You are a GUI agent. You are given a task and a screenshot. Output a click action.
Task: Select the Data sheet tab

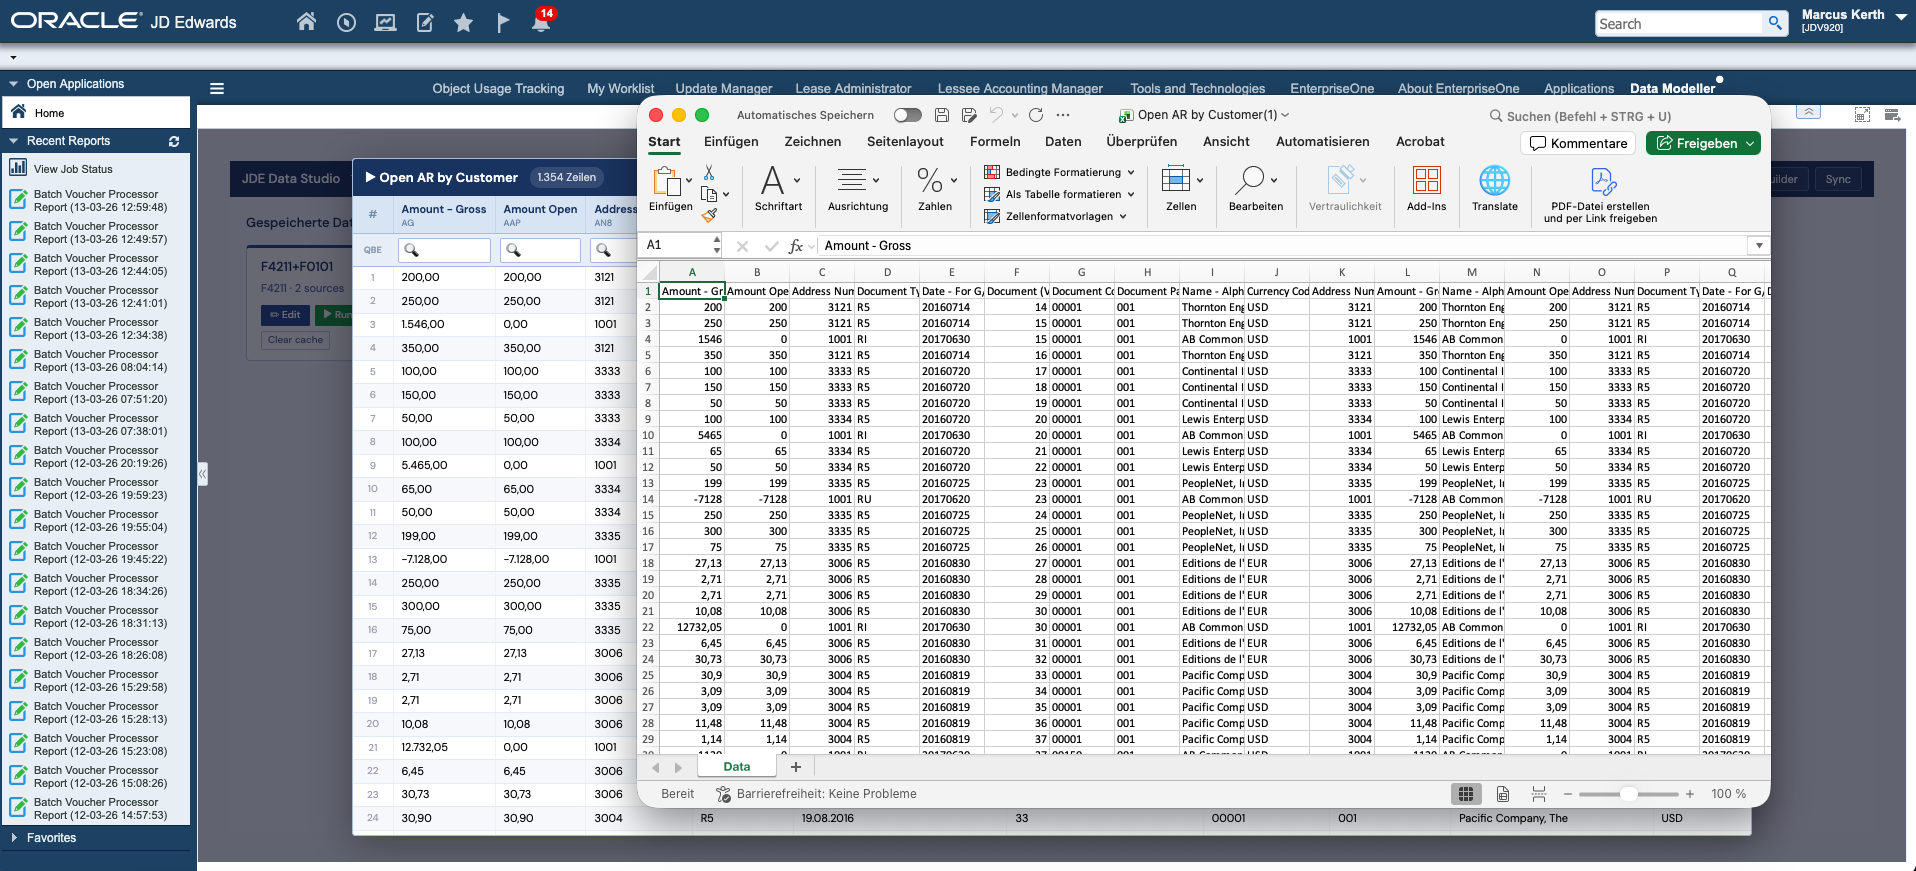pyautogui.click(x=737, y=767)
